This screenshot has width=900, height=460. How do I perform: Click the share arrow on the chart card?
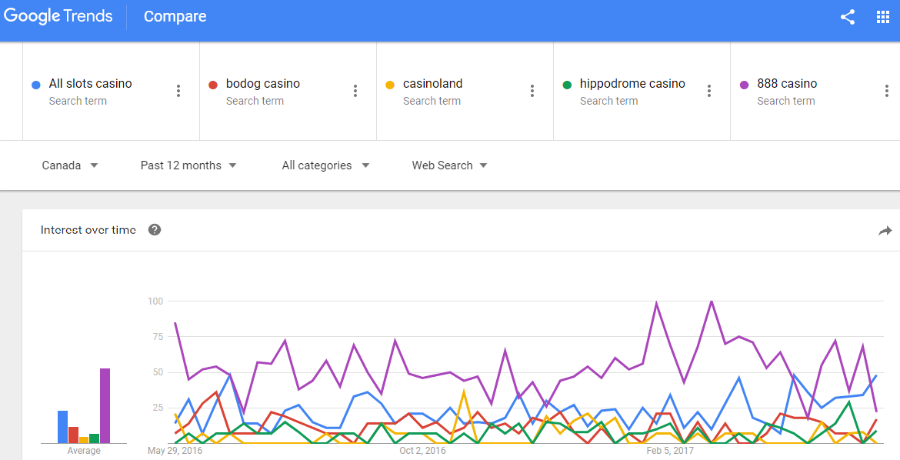pos(885,231)
